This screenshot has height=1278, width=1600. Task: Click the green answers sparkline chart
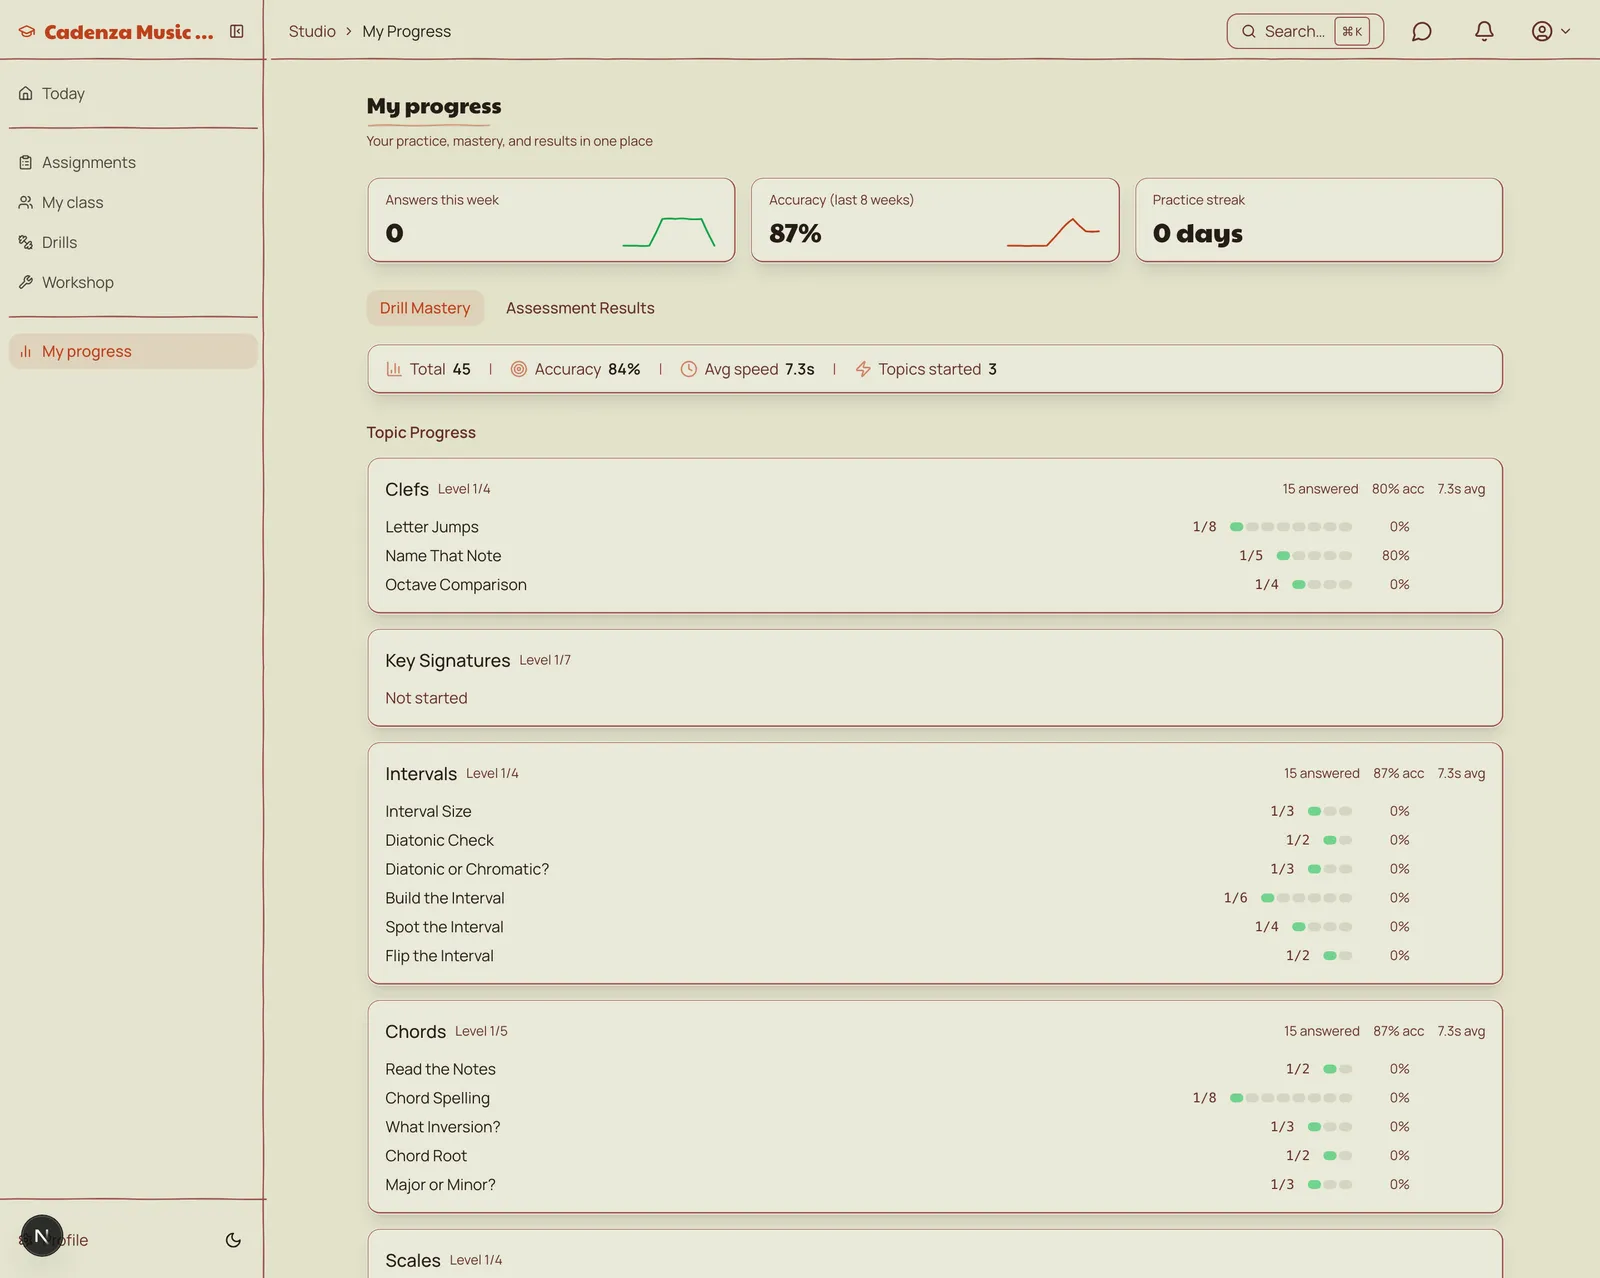[669, 232]
